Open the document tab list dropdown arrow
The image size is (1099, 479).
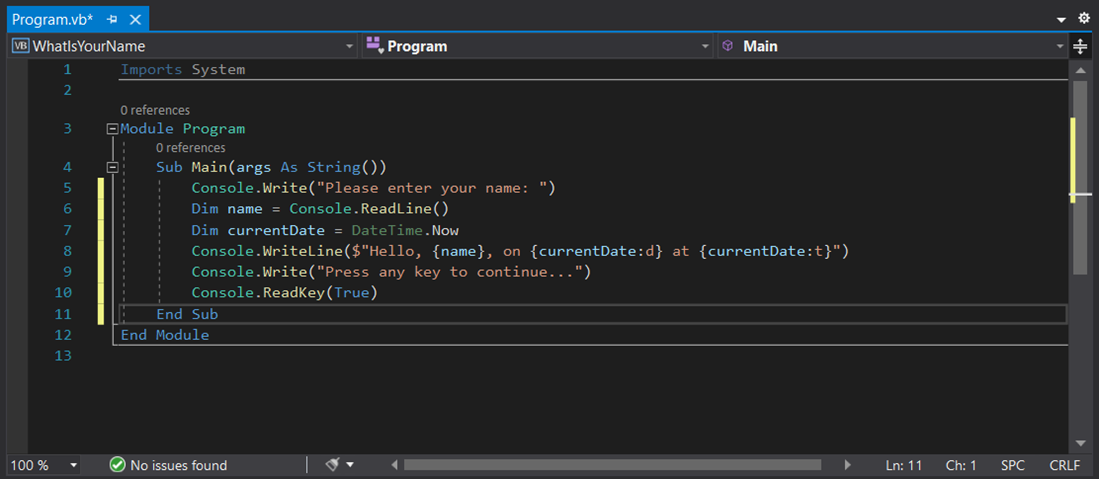[1061, 19]
